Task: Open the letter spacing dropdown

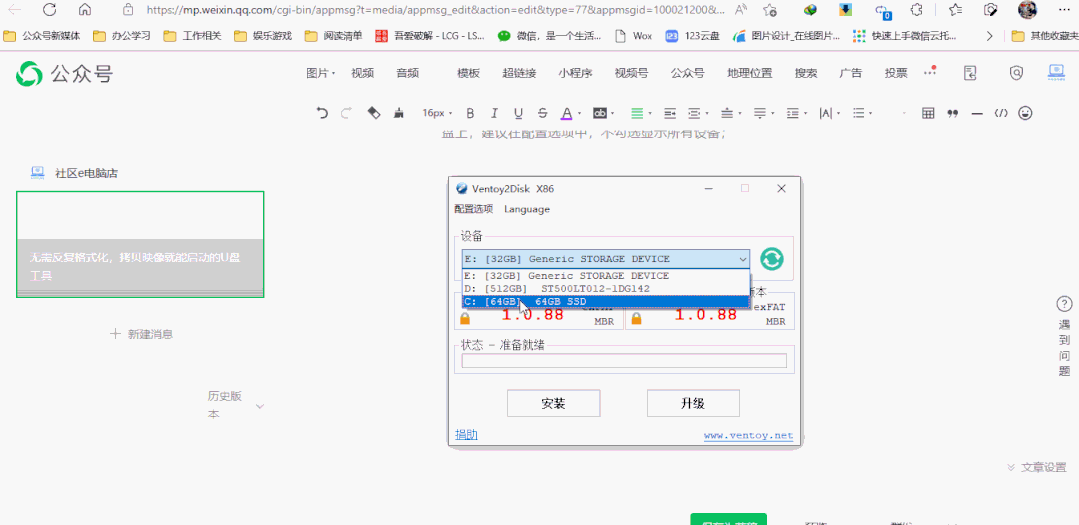Action: (x=830, y=114)
